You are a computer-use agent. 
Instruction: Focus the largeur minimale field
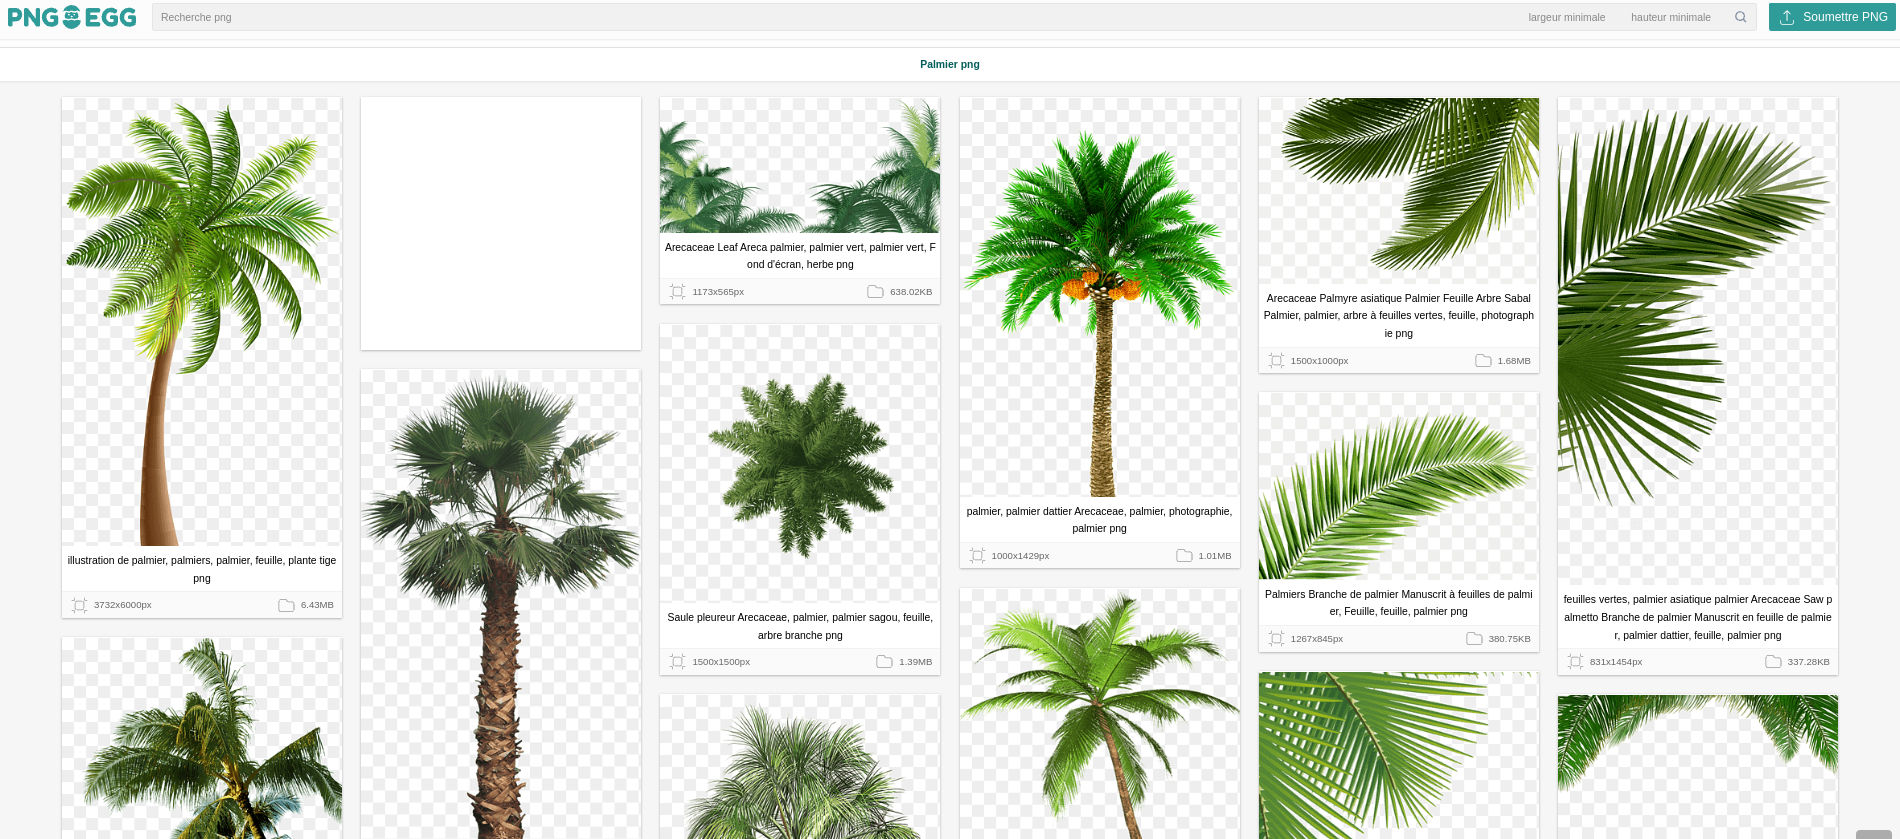click(1566, 17)
